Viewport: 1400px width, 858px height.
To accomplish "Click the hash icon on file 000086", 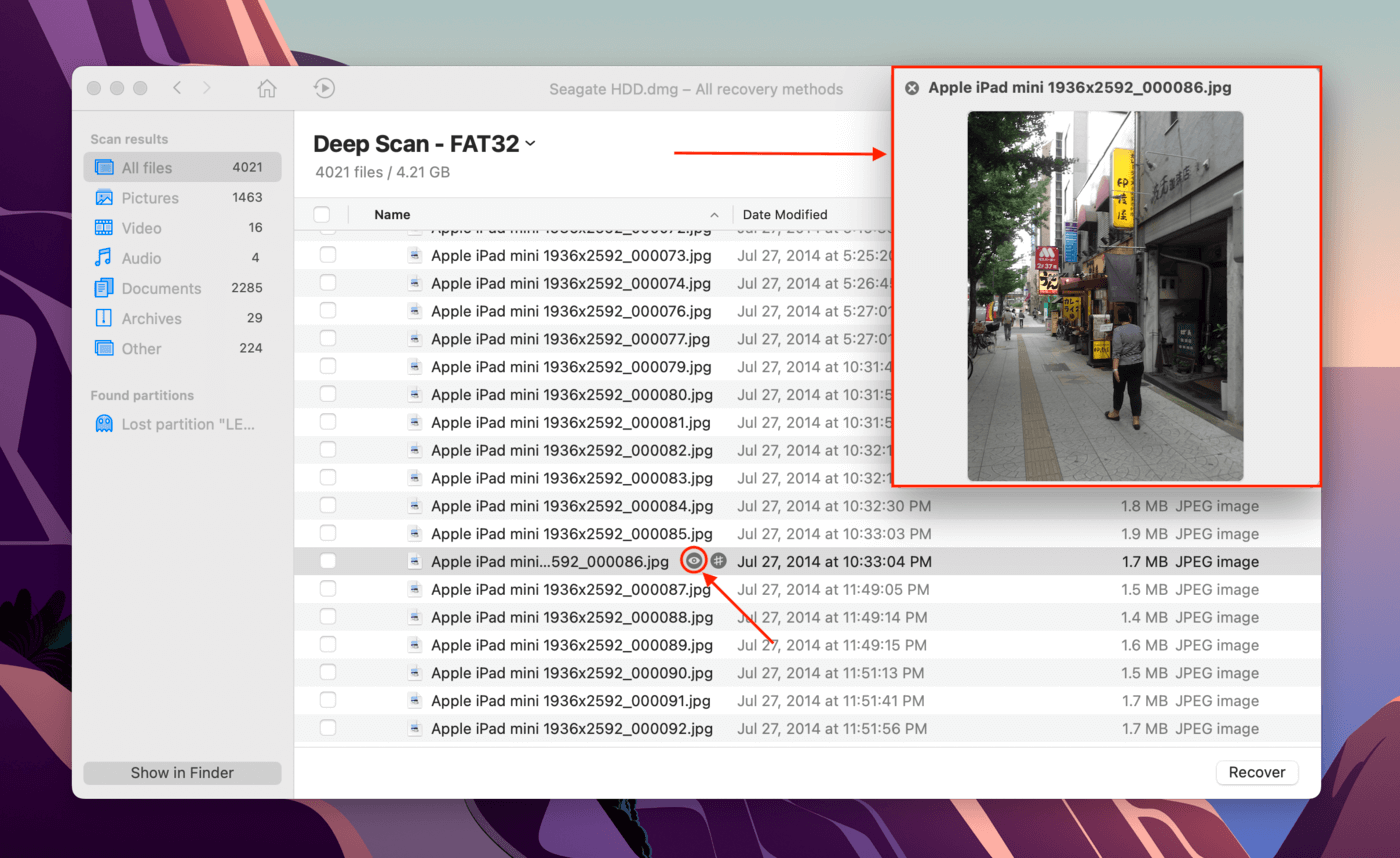I will pos(719,561).
